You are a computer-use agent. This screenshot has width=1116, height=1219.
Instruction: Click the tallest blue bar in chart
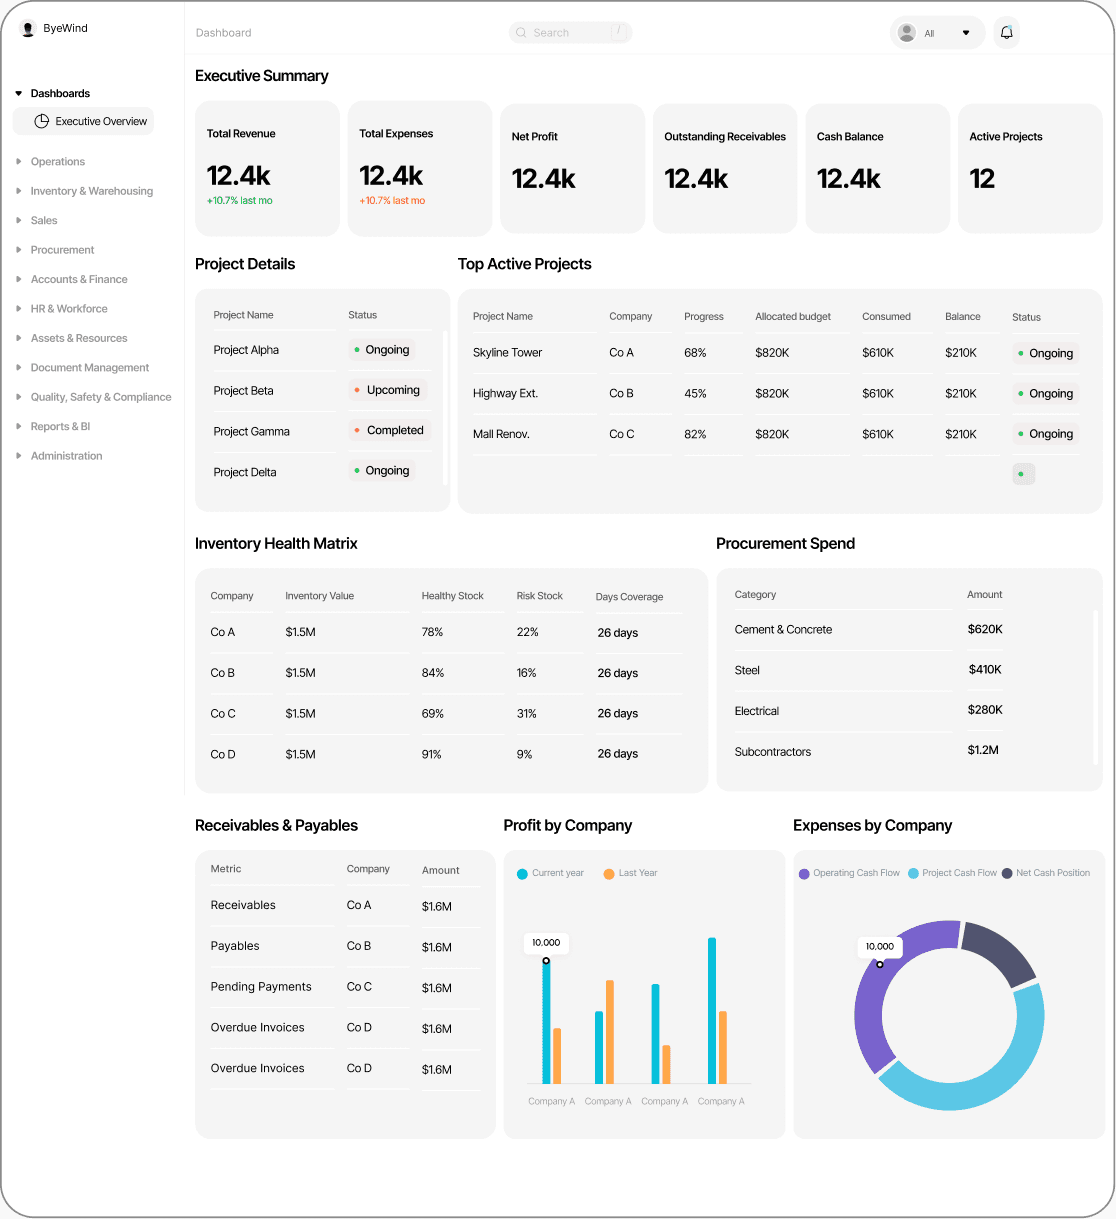click(x=712, y=1011)
